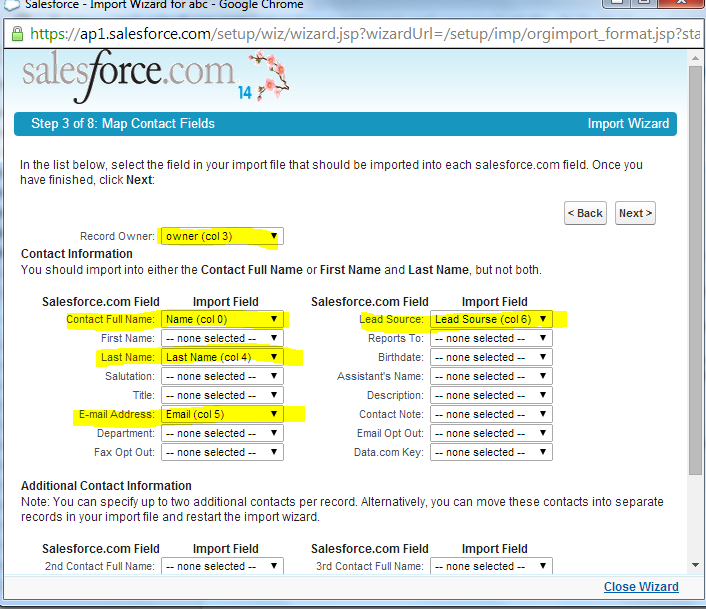Screen dimensions: 706x609
Task: Open the 3rd Contact Full Name dropdown
Action: pos(491,566)
